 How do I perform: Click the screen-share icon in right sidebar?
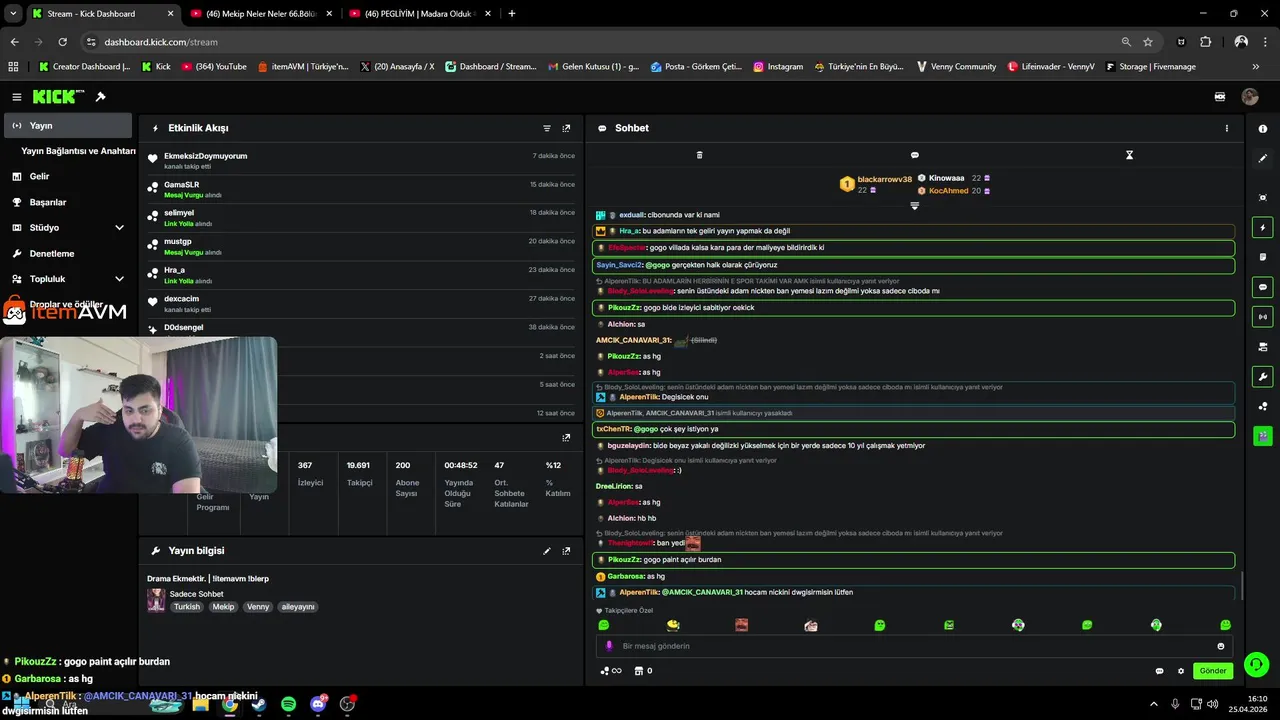tap(1263, 347)
